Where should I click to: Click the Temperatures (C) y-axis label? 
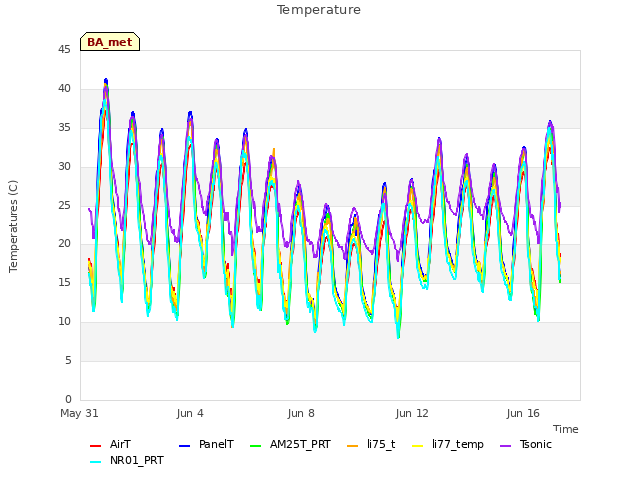tap(13, 226)
